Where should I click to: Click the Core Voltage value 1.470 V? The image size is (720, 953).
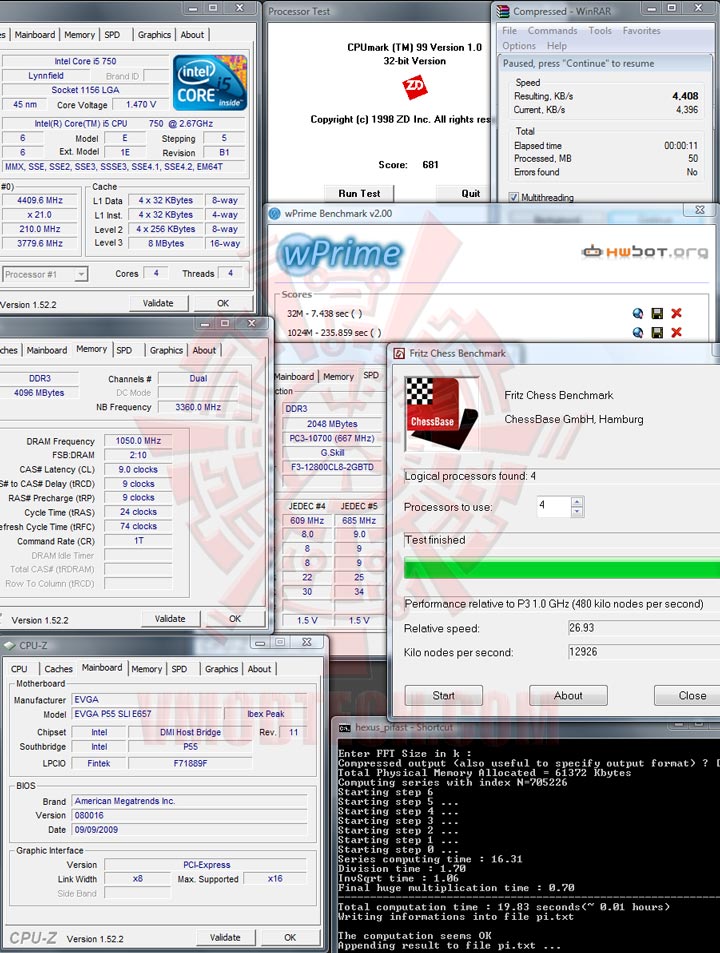[x=142, y=105]
